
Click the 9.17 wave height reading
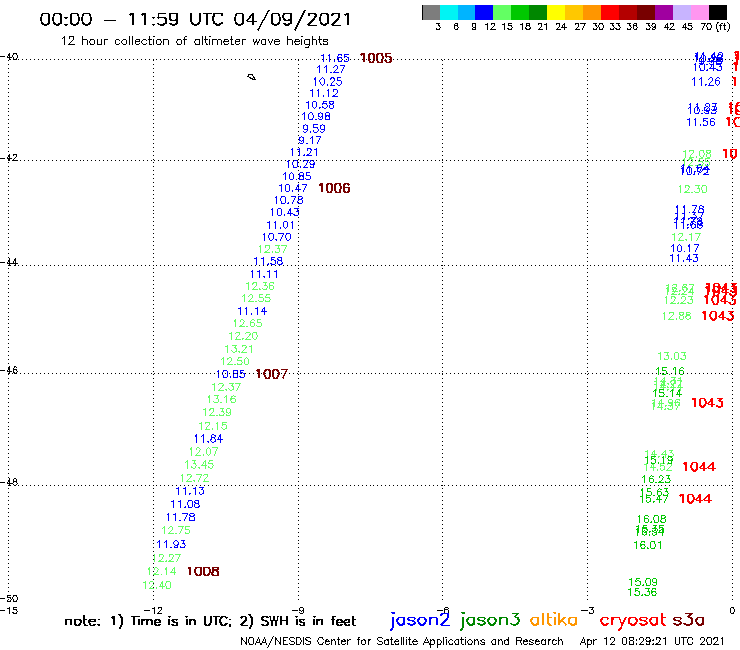[310, 140]
